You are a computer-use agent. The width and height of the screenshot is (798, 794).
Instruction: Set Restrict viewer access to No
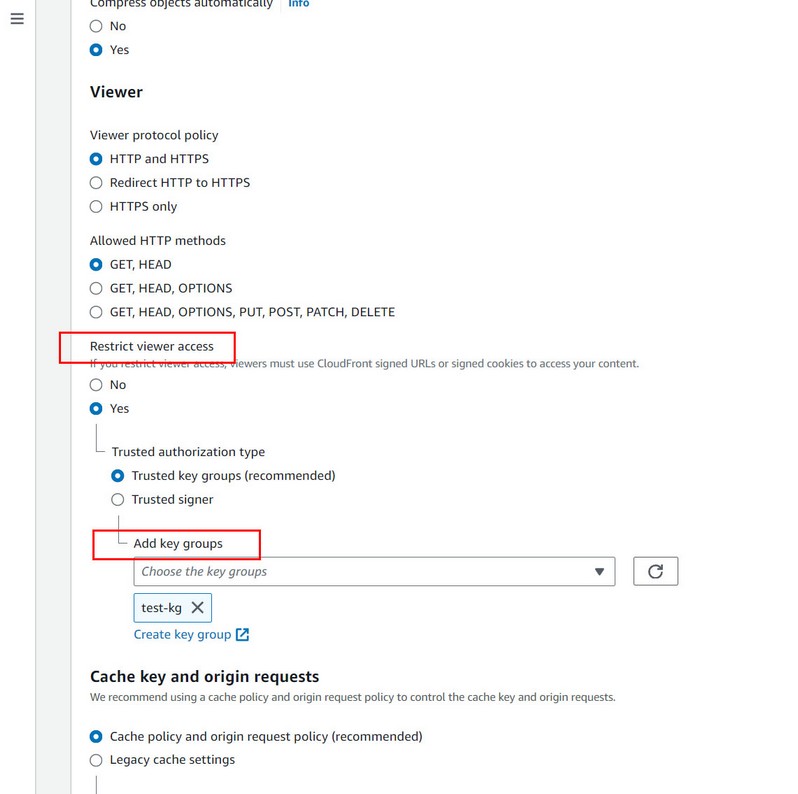96,385
